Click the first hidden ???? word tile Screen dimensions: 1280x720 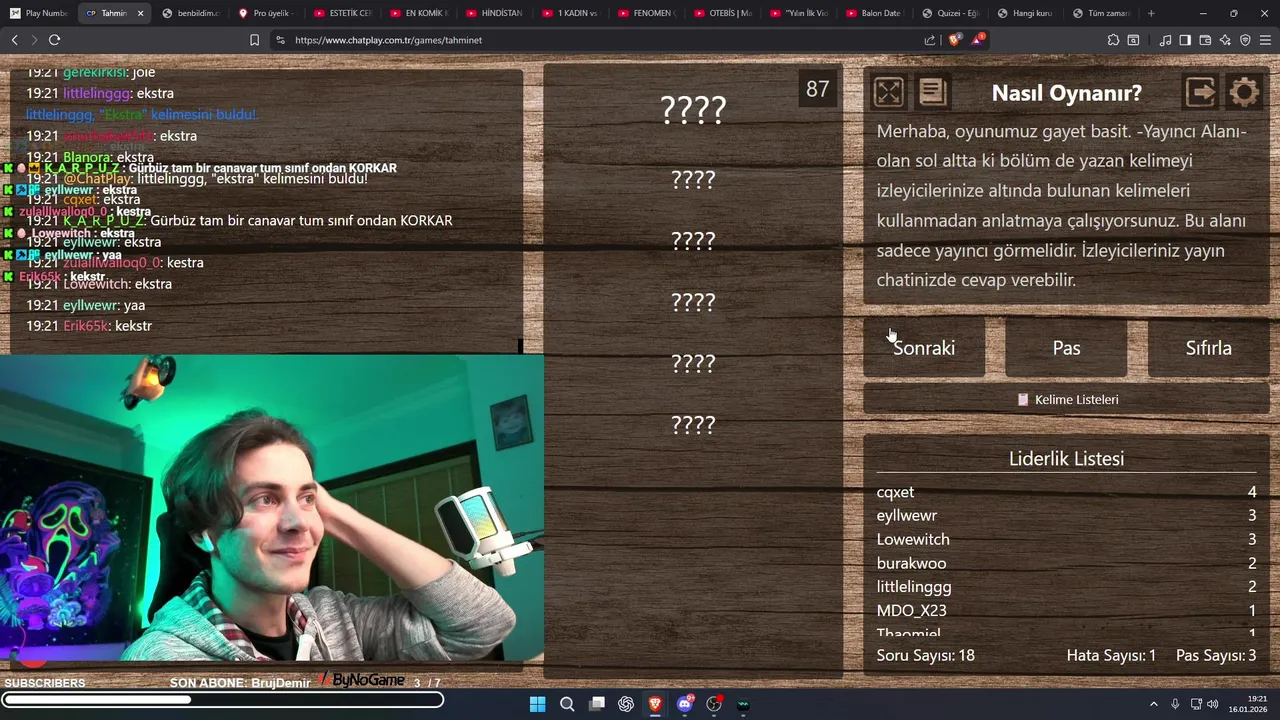pyautogui.click(x=693, y=110)
